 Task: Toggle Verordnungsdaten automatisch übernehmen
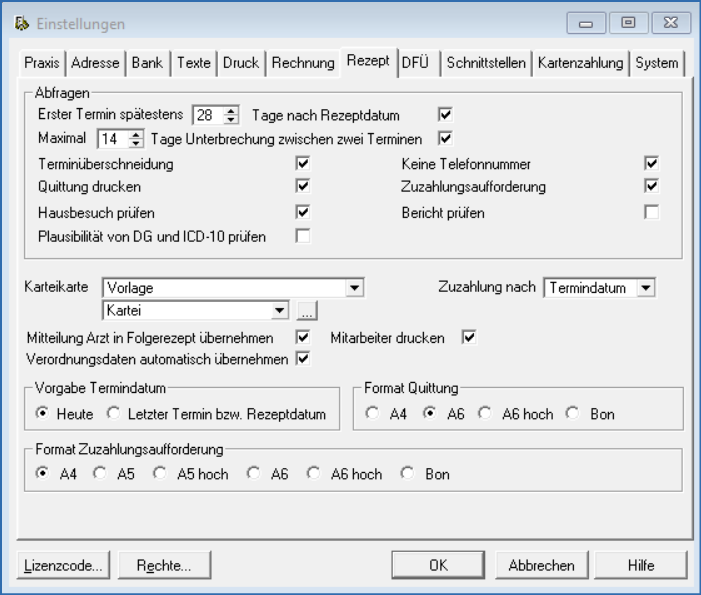pos(303,359)
